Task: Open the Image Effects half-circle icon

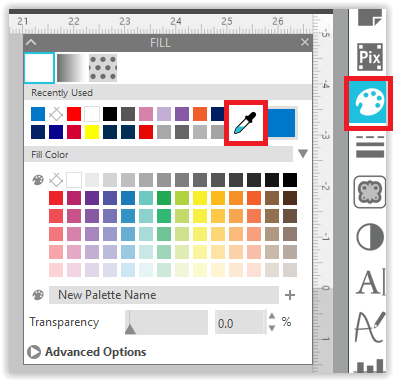Action: [x=370, y=237]
